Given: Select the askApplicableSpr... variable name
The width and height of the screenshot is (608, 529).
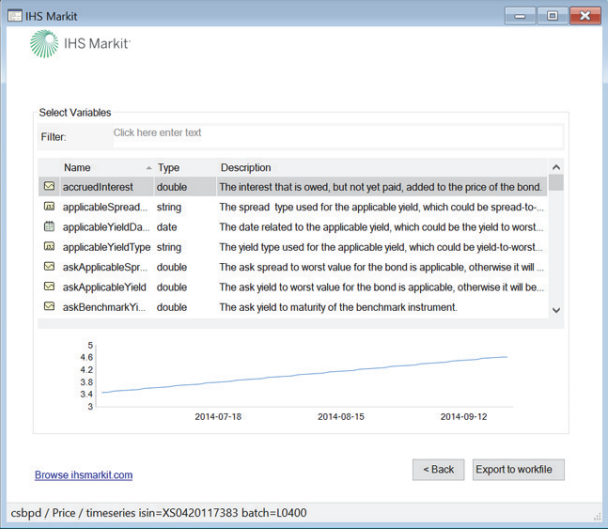Looking at the screenshot, I should click(105, 267).
